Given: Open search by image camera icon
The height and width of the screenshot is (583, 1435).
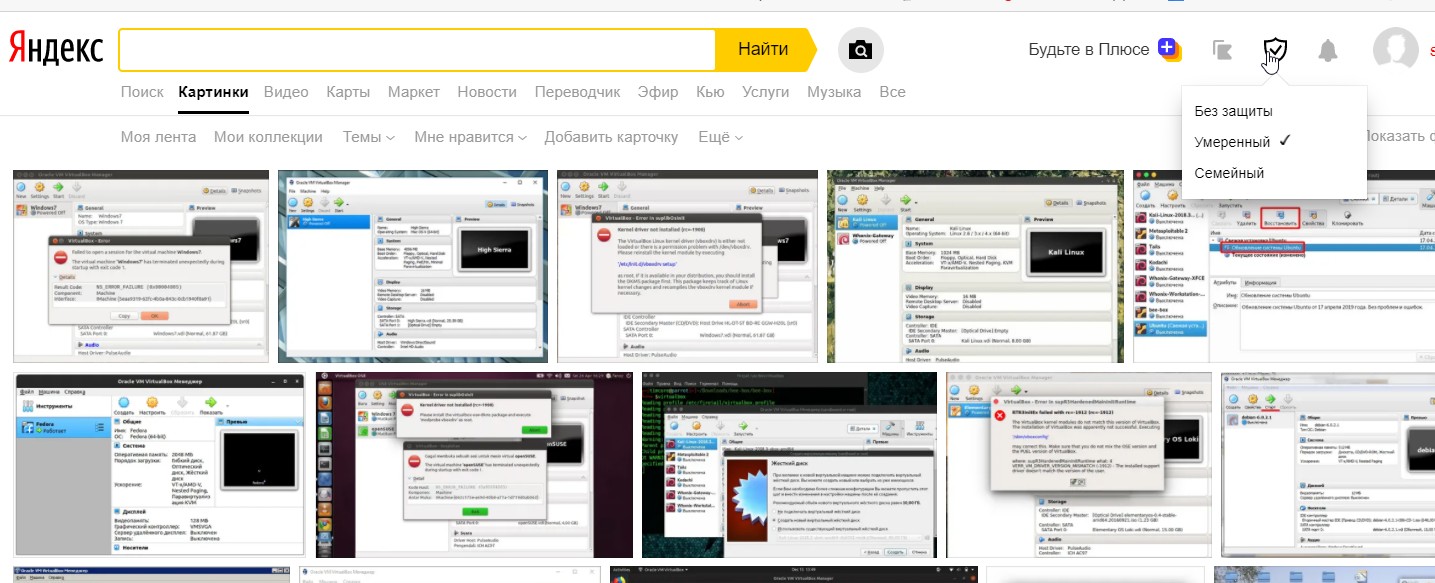Looking at the screenshot, I should pos(859,50).
